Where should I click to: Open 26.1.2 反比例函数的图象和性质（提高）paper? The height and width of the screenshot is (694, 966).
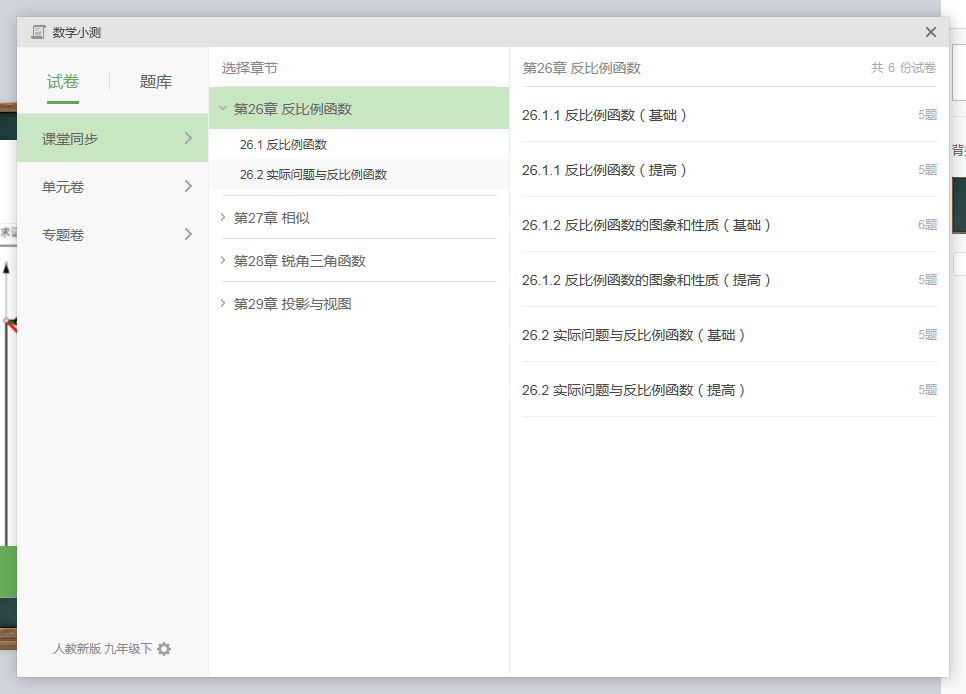[647, 280]
